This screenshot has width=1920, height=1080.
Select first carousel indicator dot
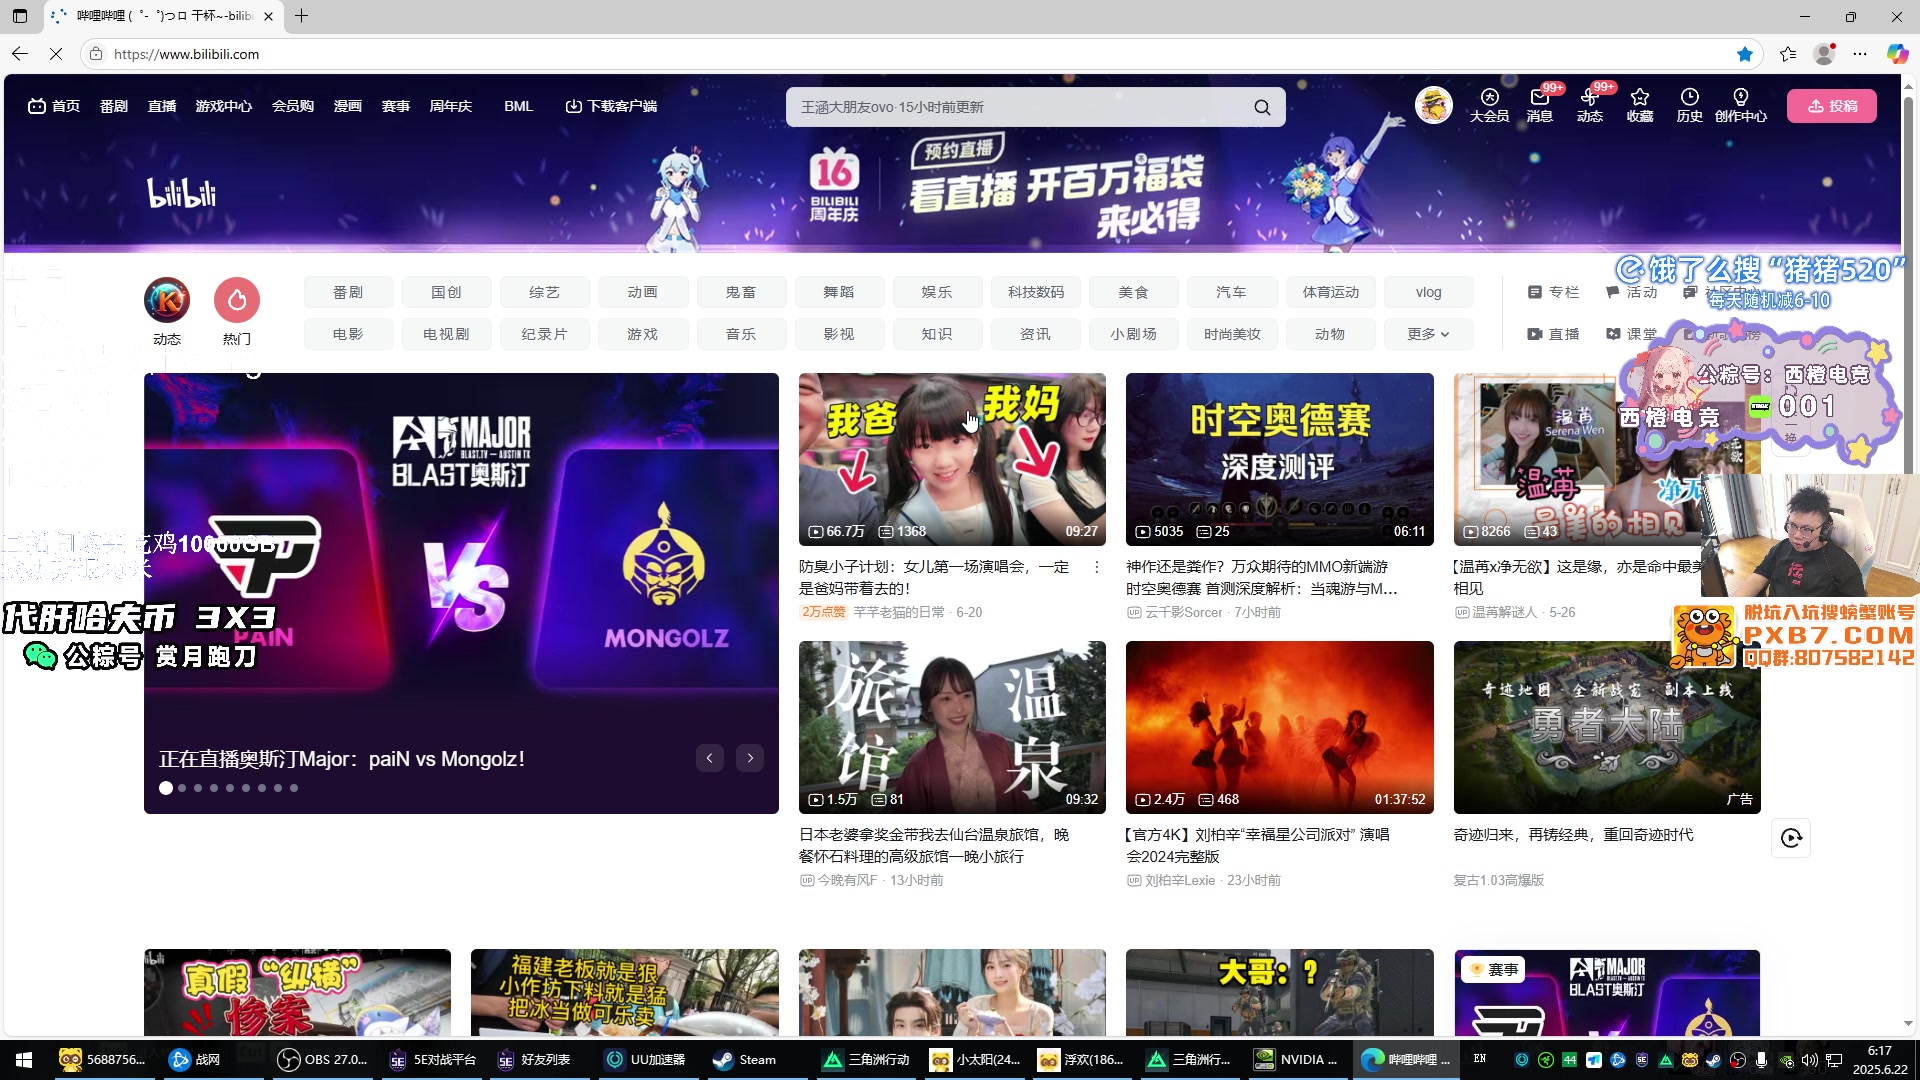coord(166,788)
